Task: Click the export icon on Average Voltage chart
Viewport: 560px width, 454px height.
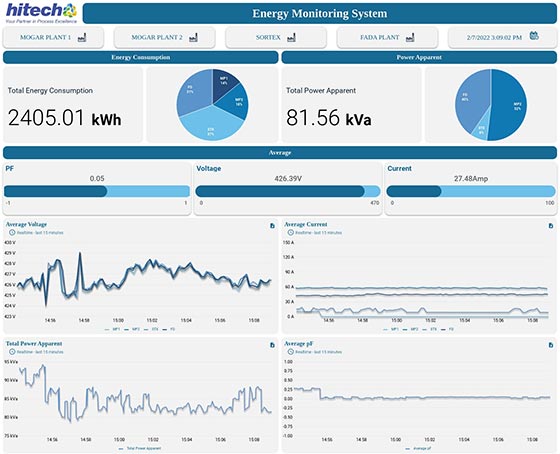Action: point(272,226)
